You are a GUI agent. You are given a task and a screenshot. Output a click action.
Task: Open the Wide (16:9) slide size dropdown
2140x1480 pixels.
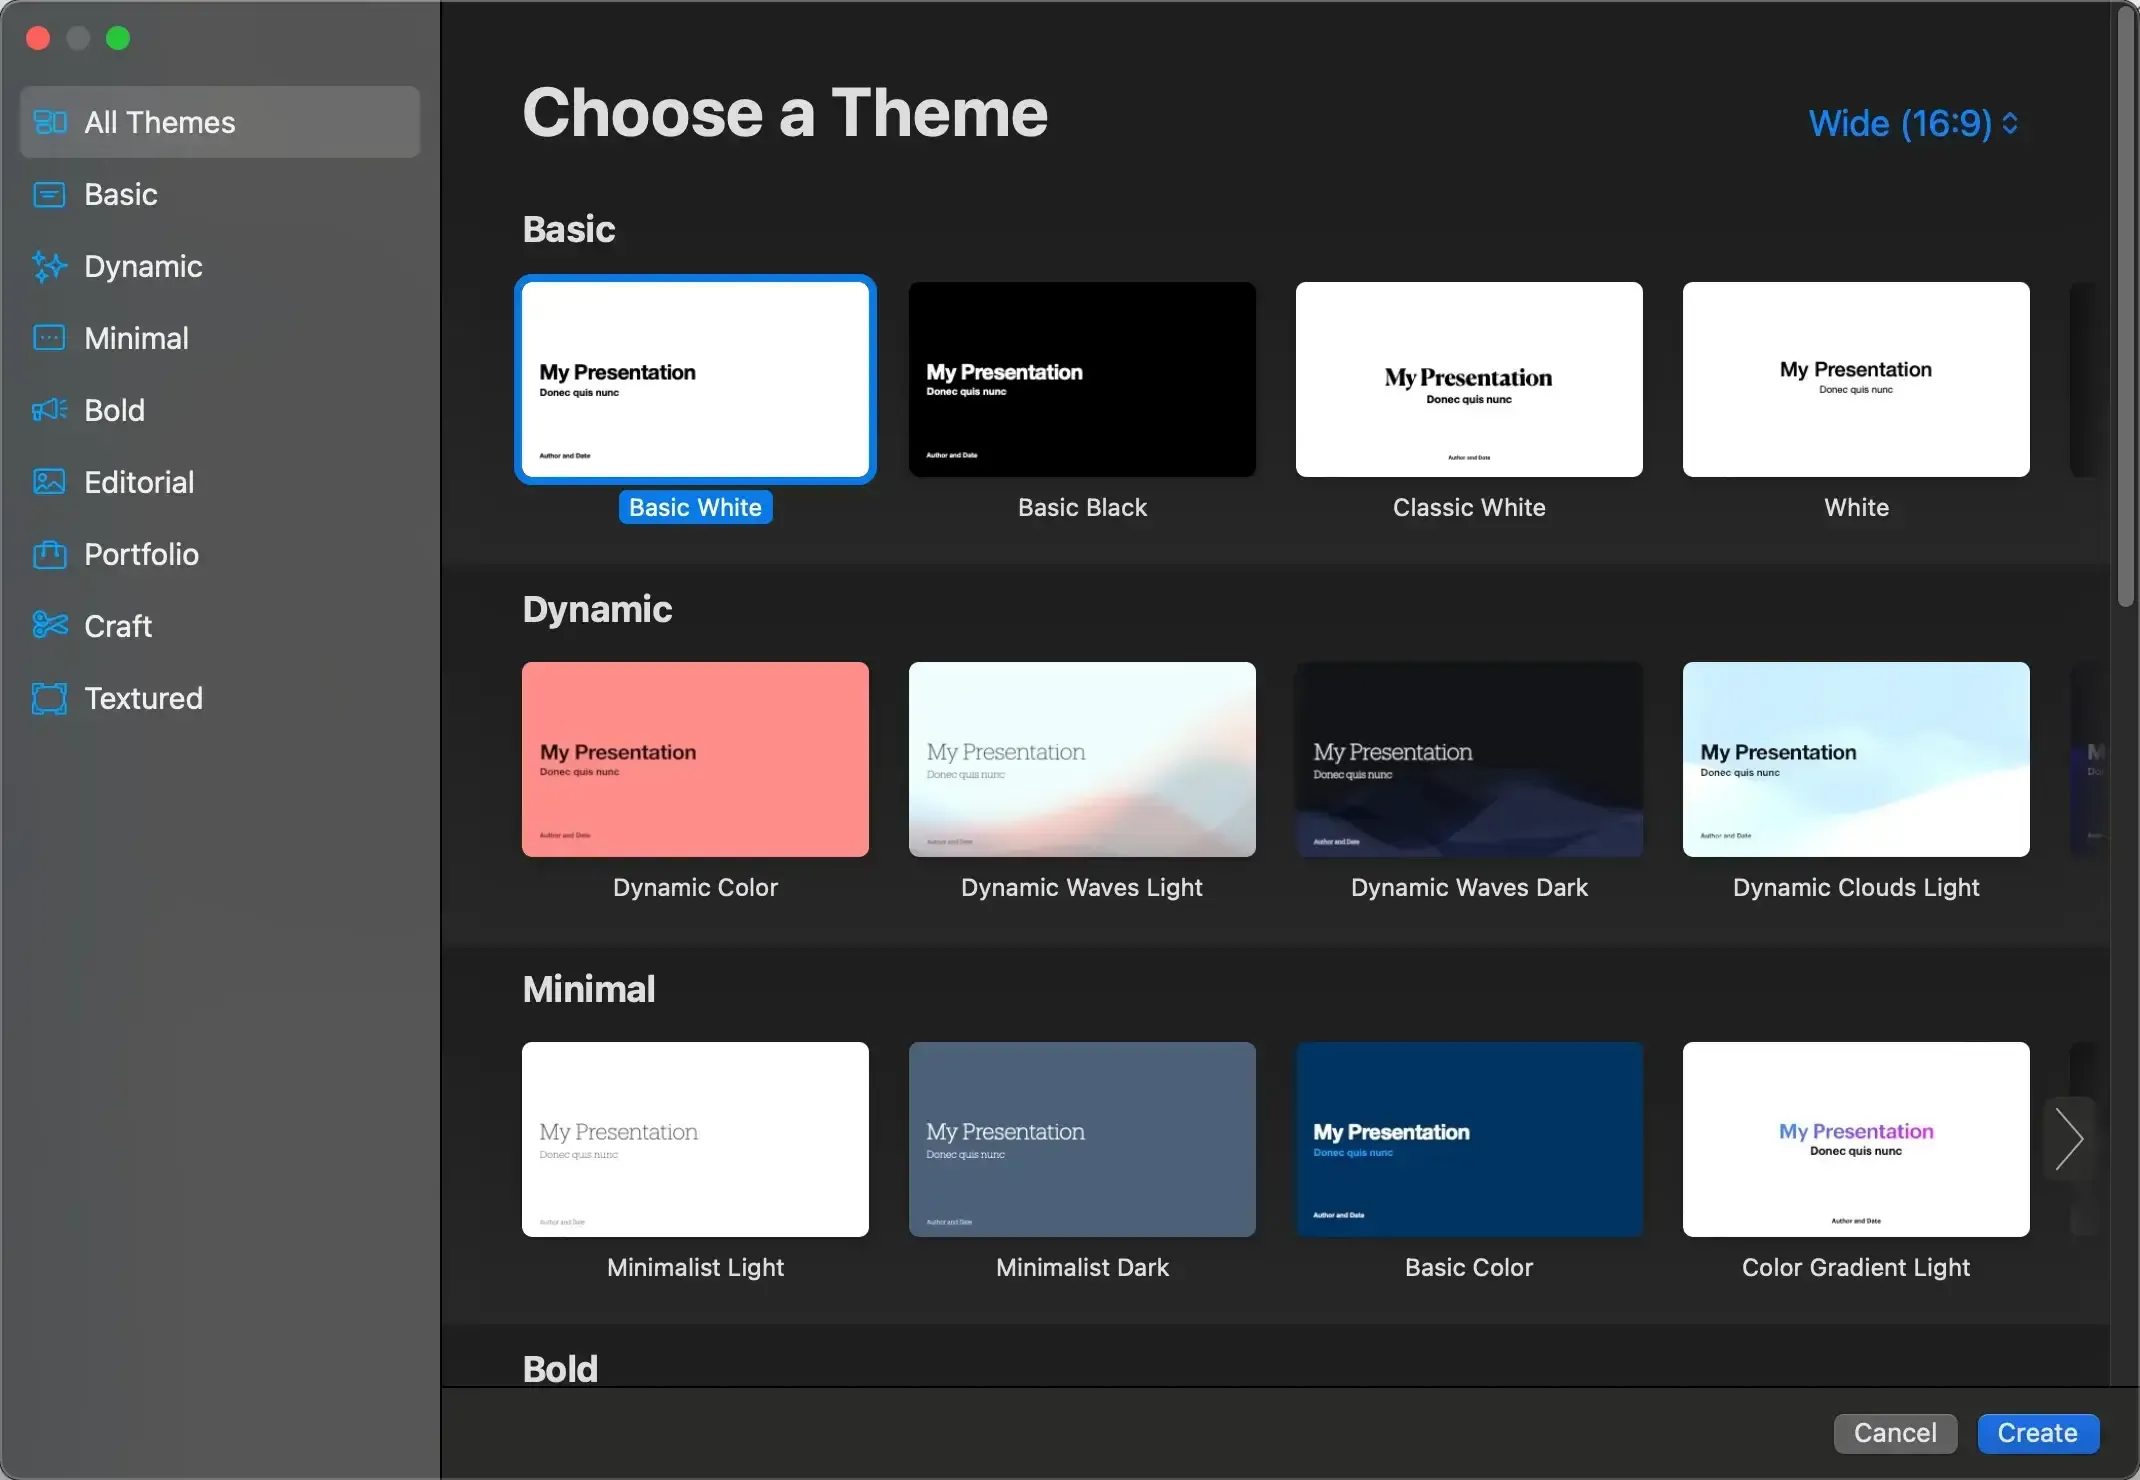point(1914,123)
